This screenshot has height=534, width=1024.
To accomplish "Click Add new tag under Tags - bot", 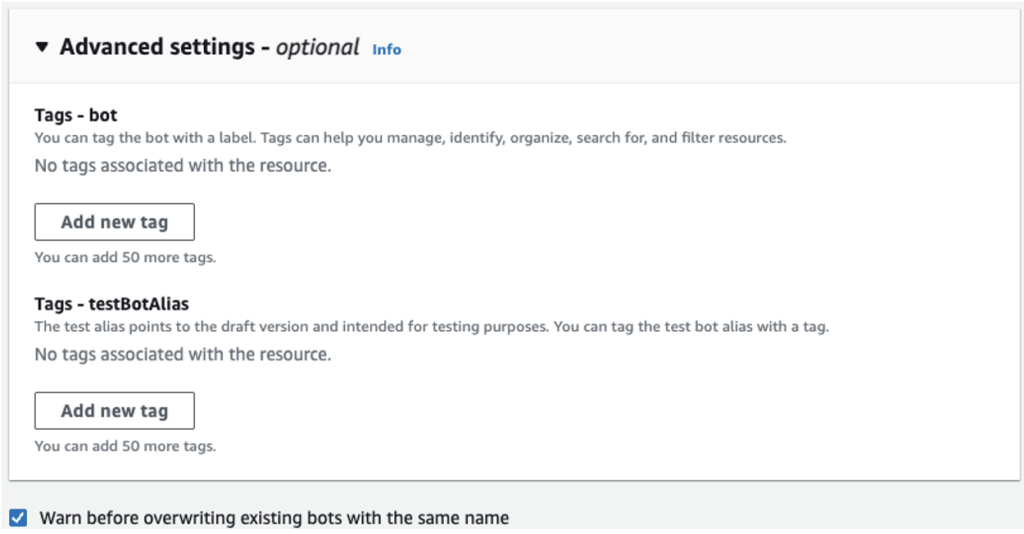I will [114, 222].
